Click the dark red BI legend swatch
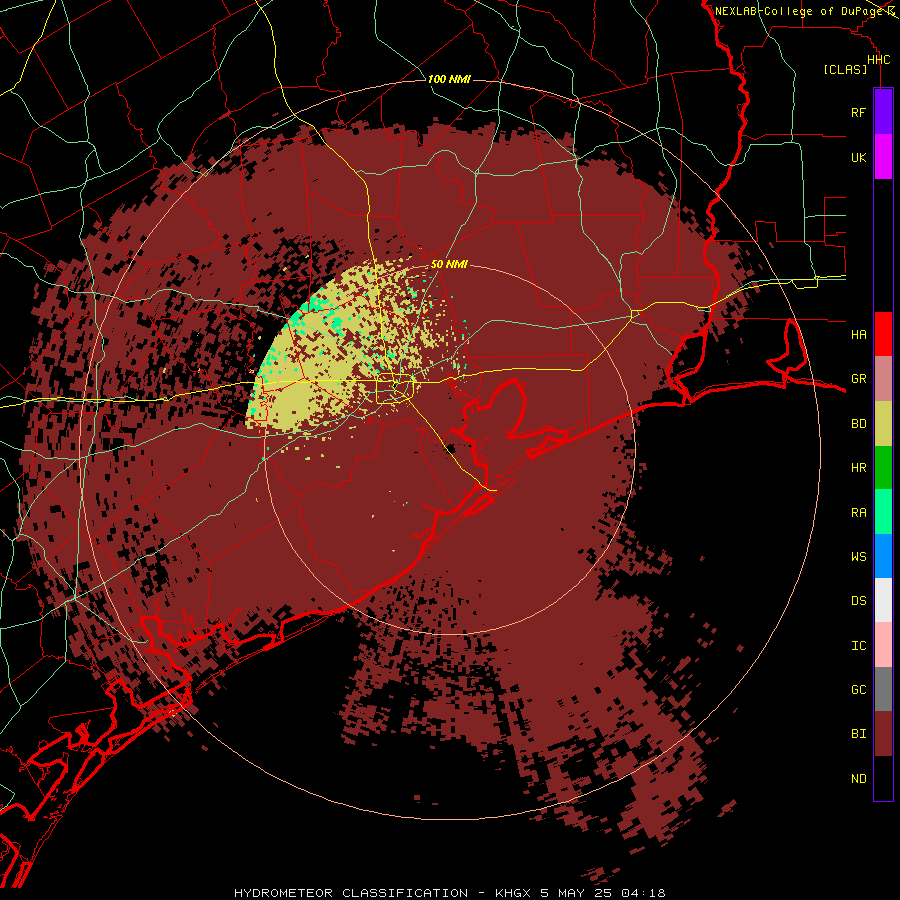Image resolution: width=900 pixels, height=900 pixels. point(883,734)
